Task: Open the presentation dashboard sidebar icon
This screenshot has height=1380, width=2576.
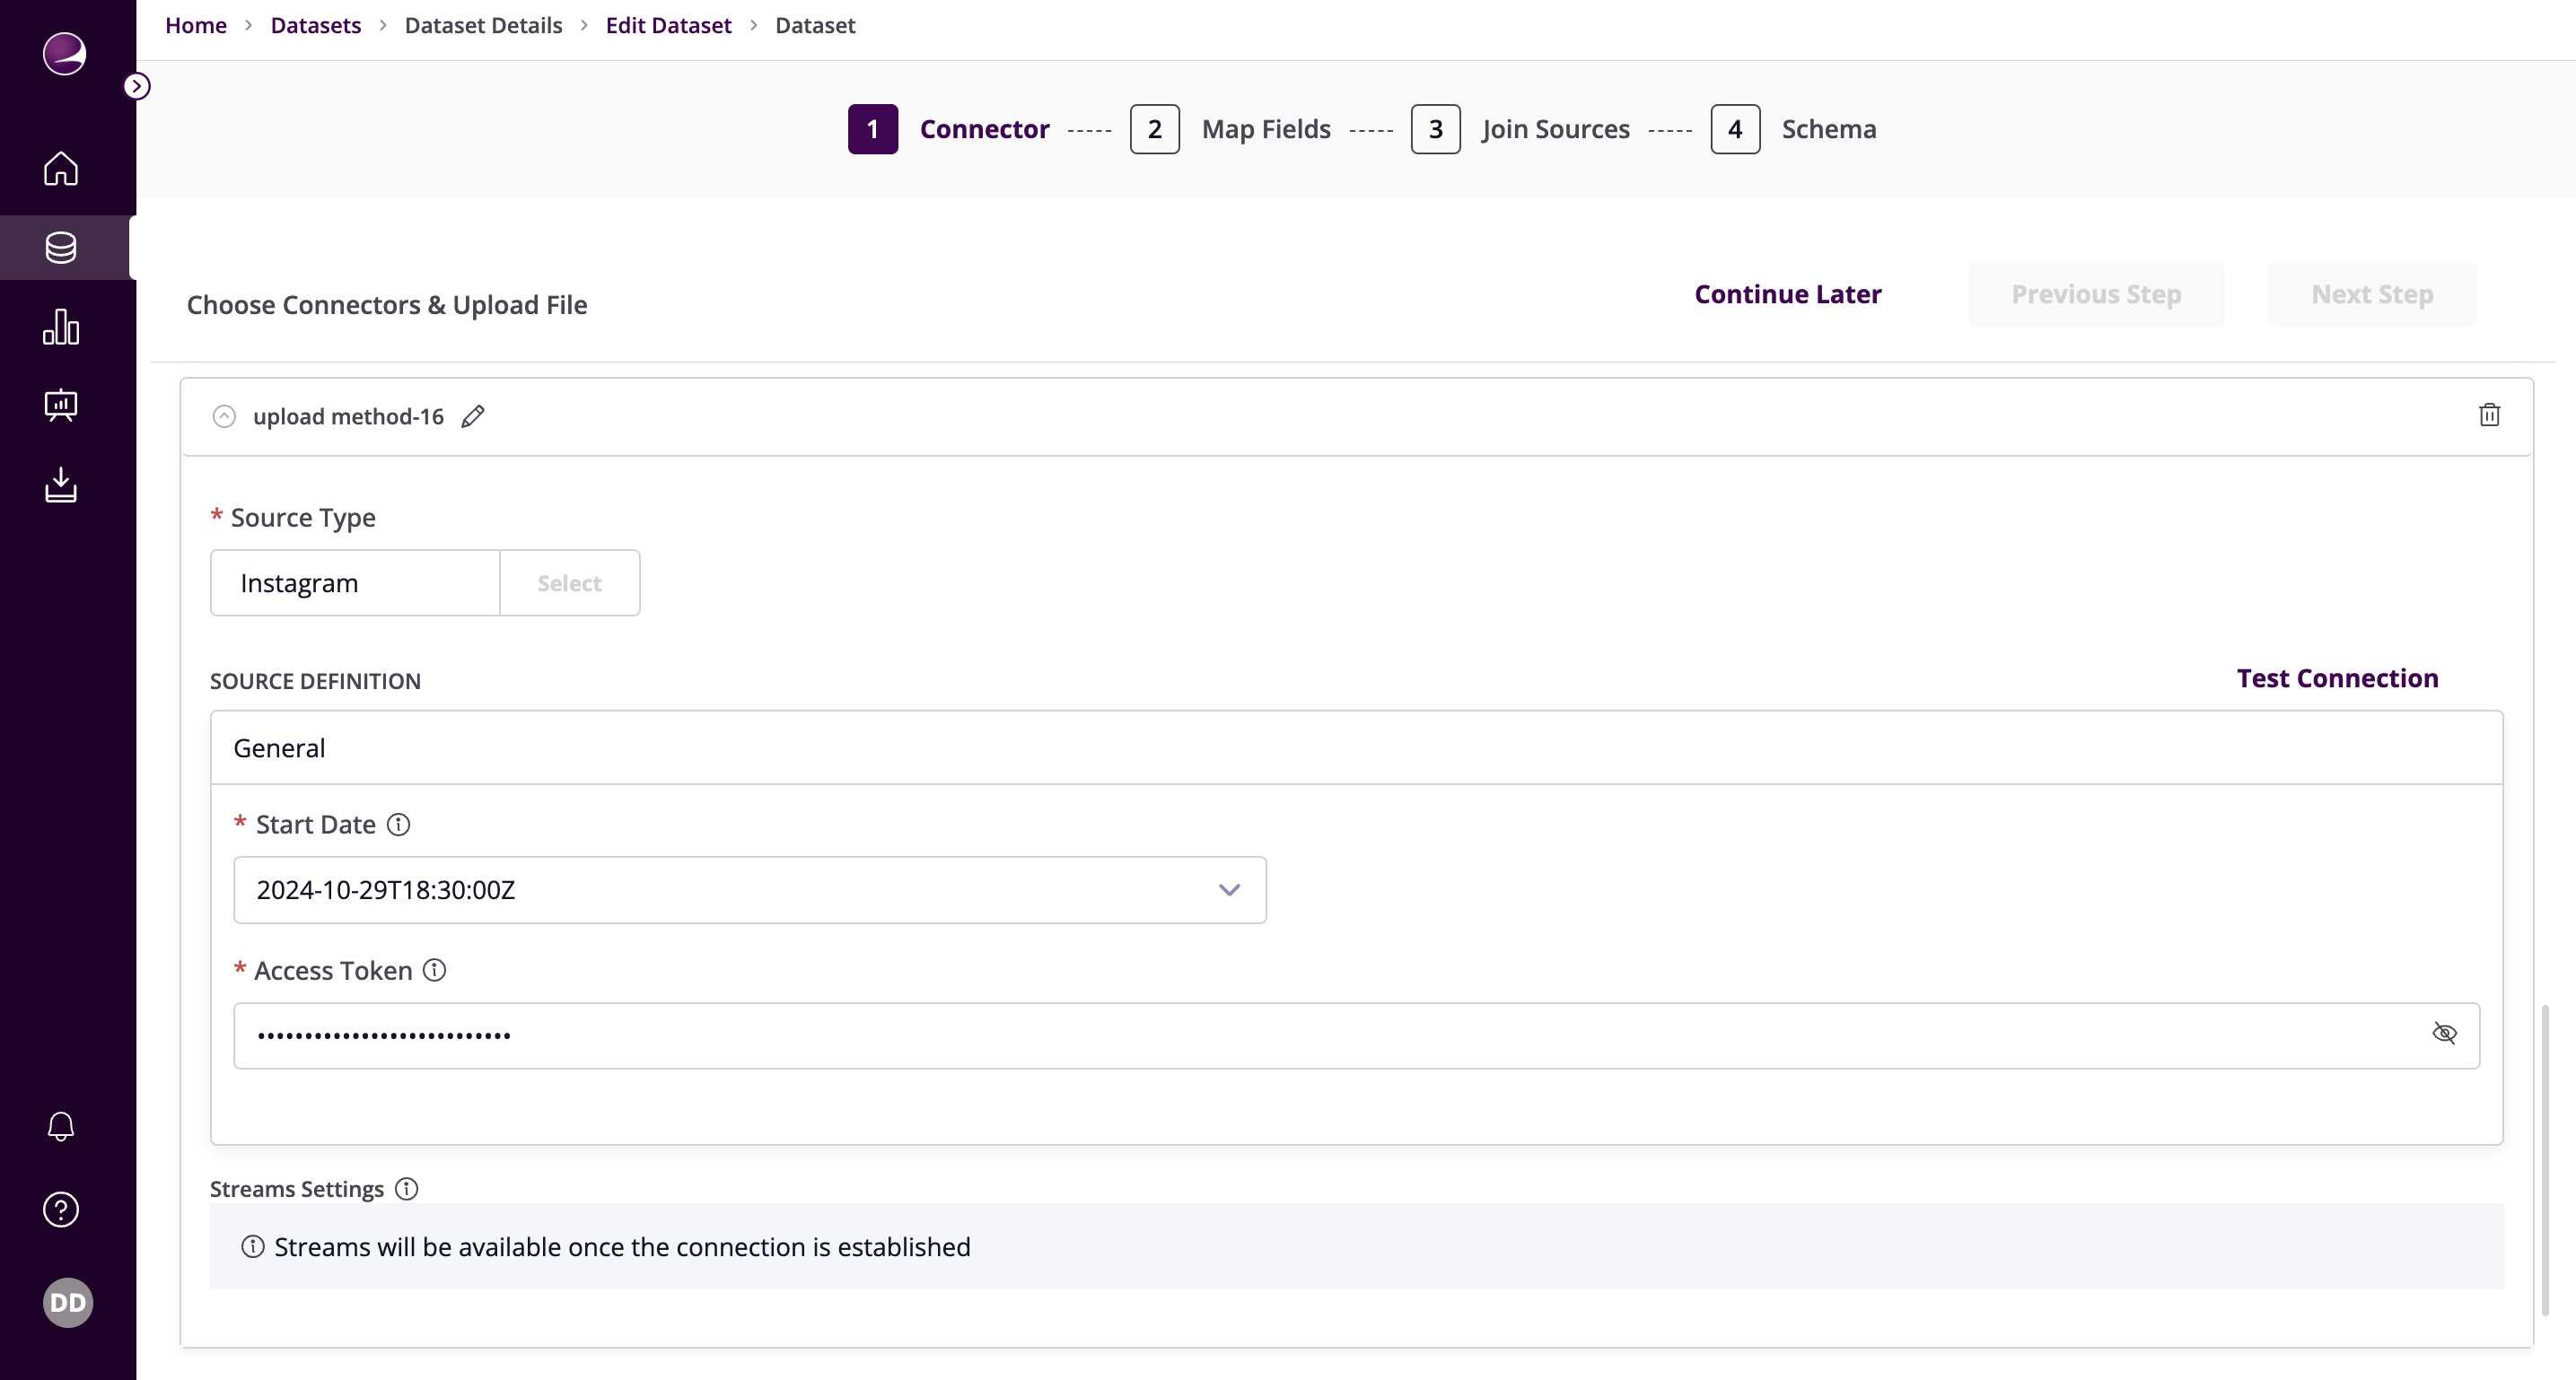Action: coord(61,406)
